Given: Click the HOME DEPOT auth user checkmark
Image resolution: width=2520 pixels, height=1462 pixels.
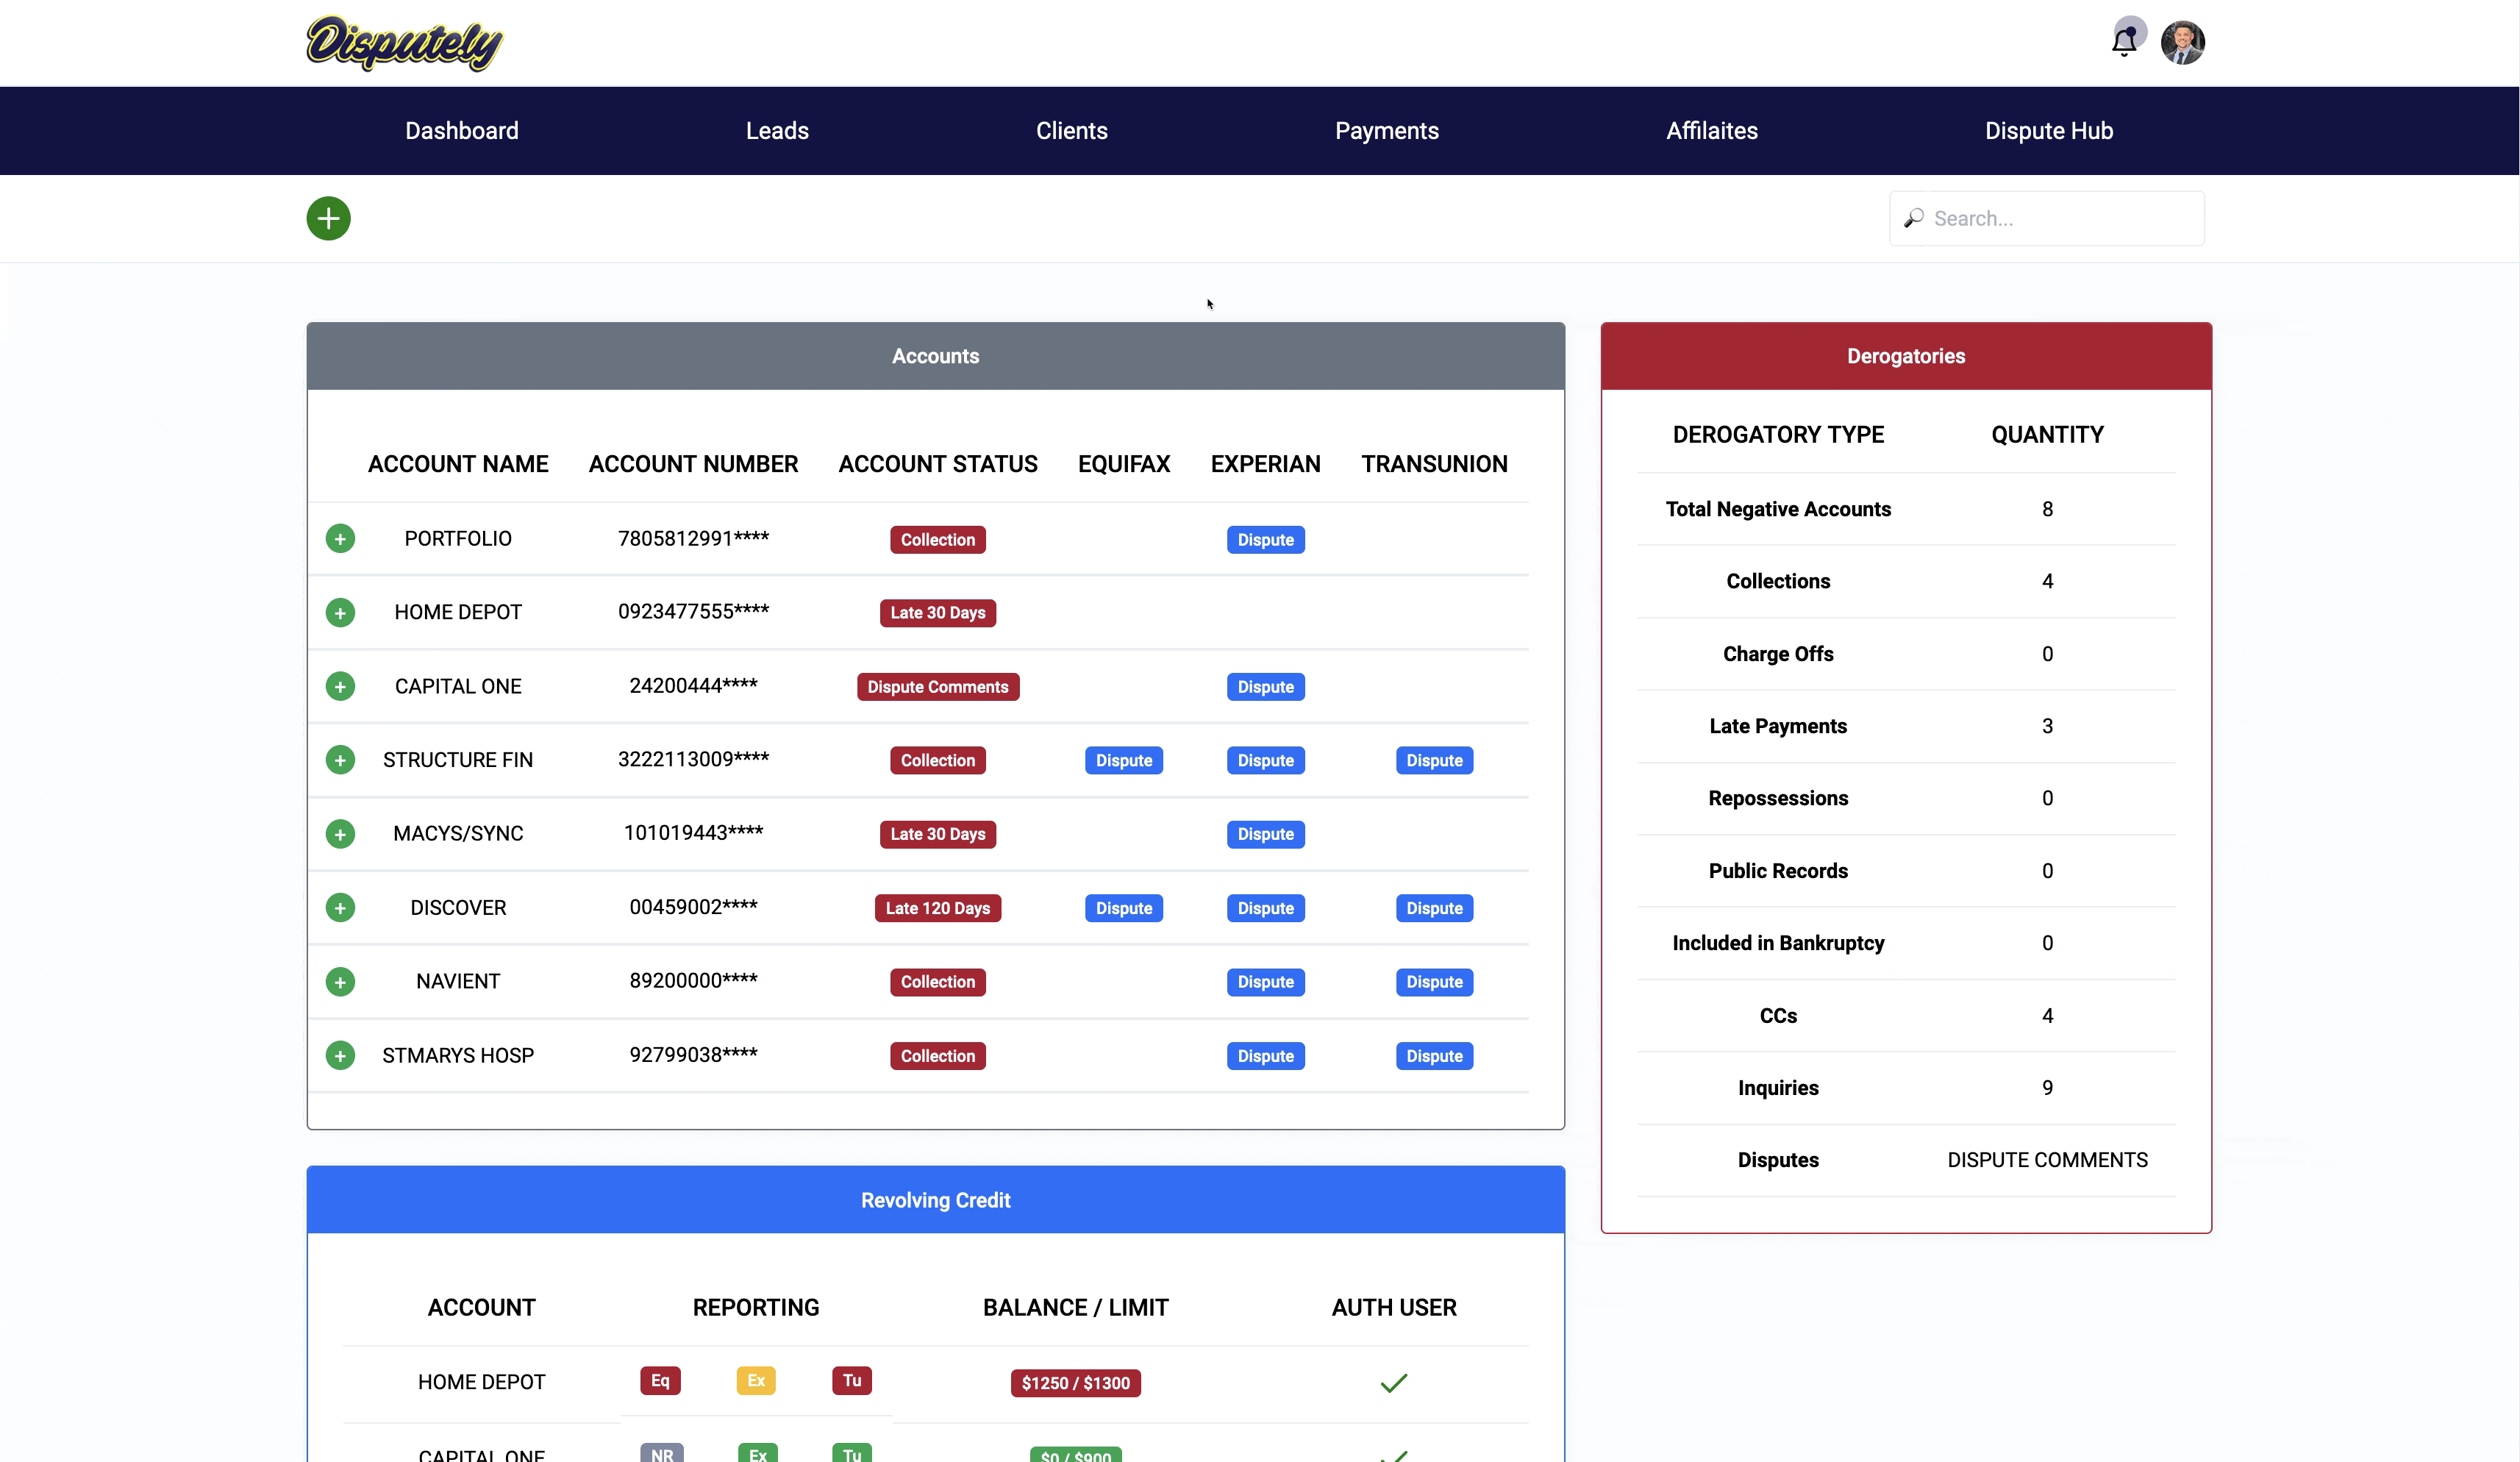Looking at the screenshot, I should click(x=1393, y=1383).
